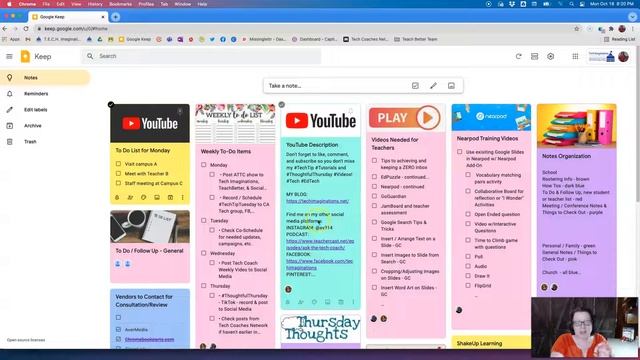Select the To Do List for Monday note checkmark
The image size is (640, 360).
111,105
